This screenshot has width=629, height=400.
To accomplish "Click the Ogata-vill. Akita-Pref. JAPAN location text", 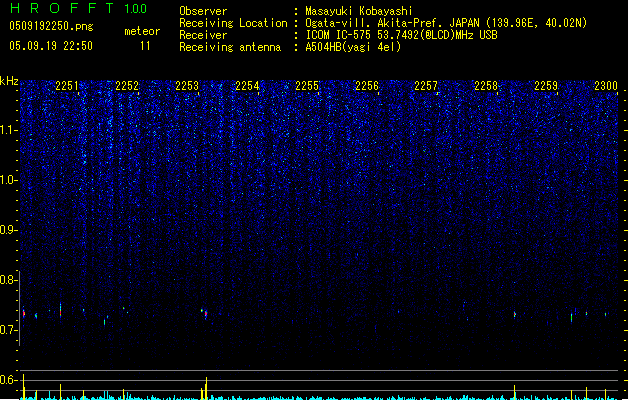I will tap(446, 23).
